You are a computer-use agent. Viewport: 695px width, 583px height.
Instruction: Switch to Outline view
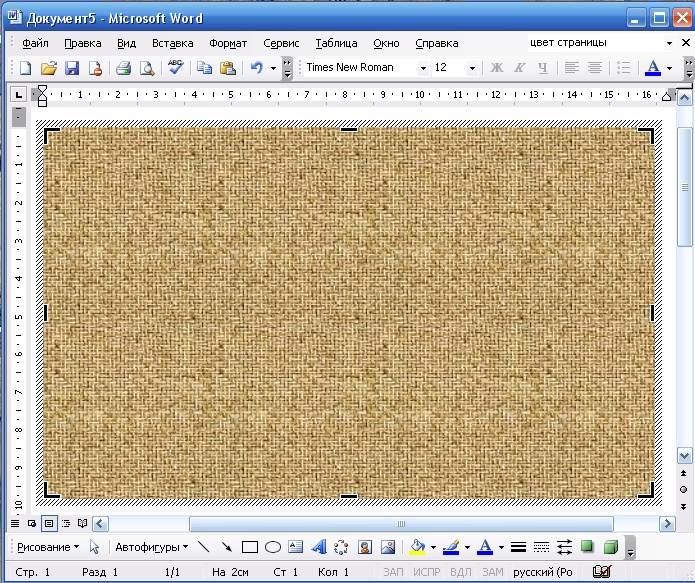(x=66, y=524)
